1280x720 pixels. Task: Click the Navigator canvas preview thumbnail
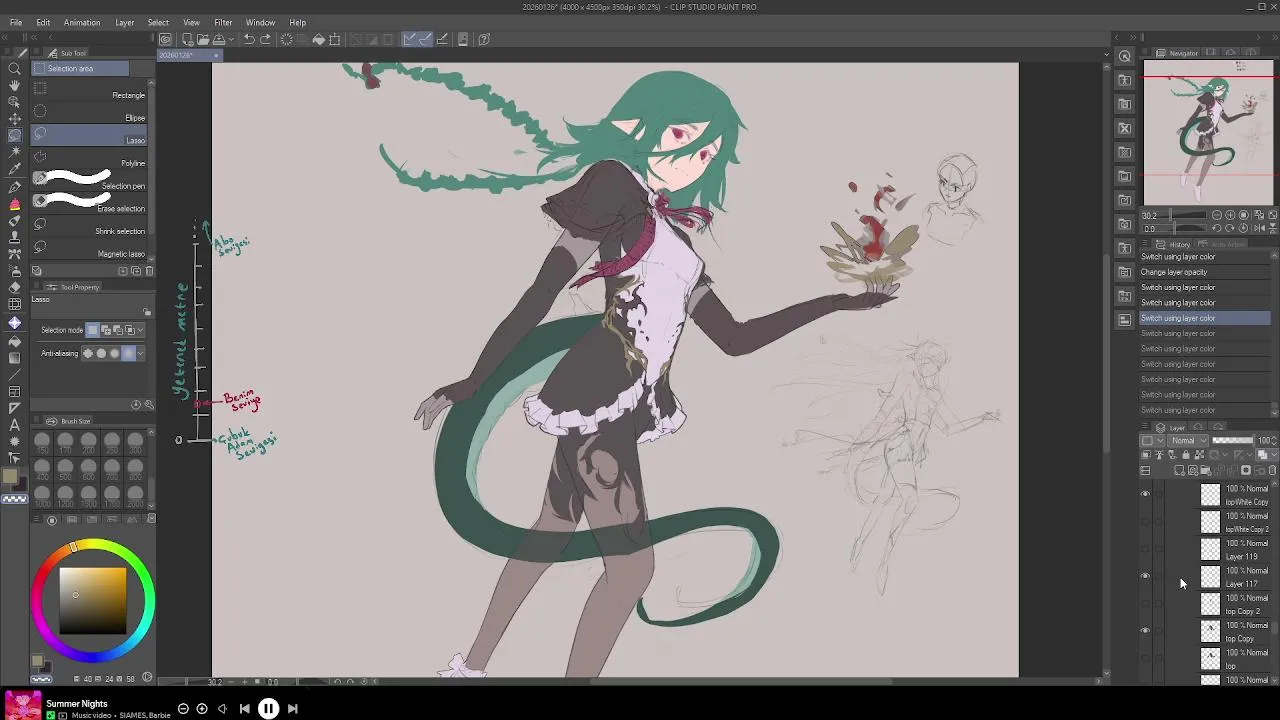pos(1209,132)
